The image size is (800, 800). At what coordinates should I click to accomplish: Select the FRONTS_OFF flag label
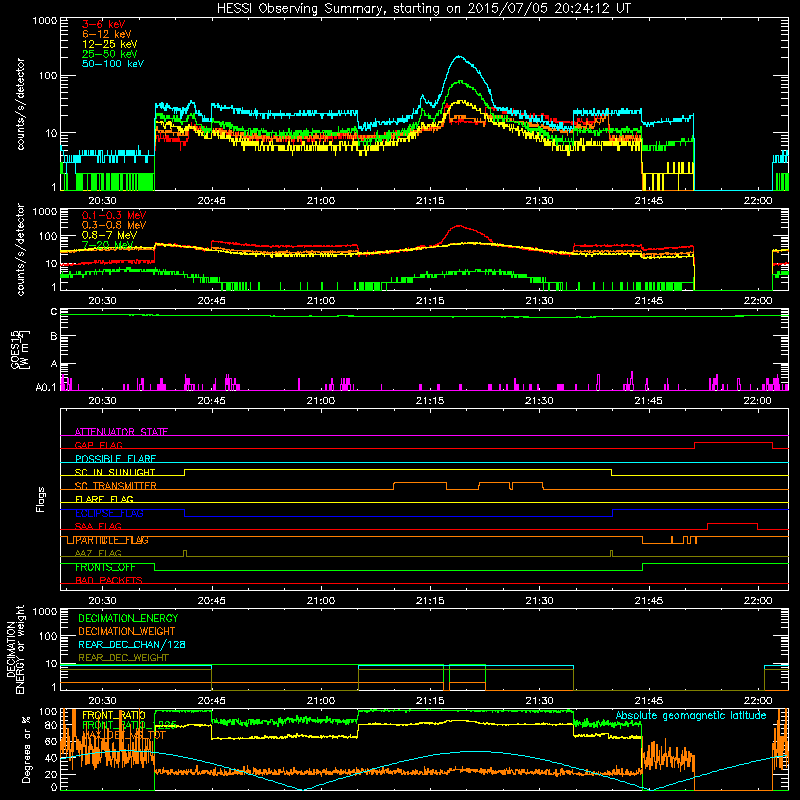(x=105, y=567)
